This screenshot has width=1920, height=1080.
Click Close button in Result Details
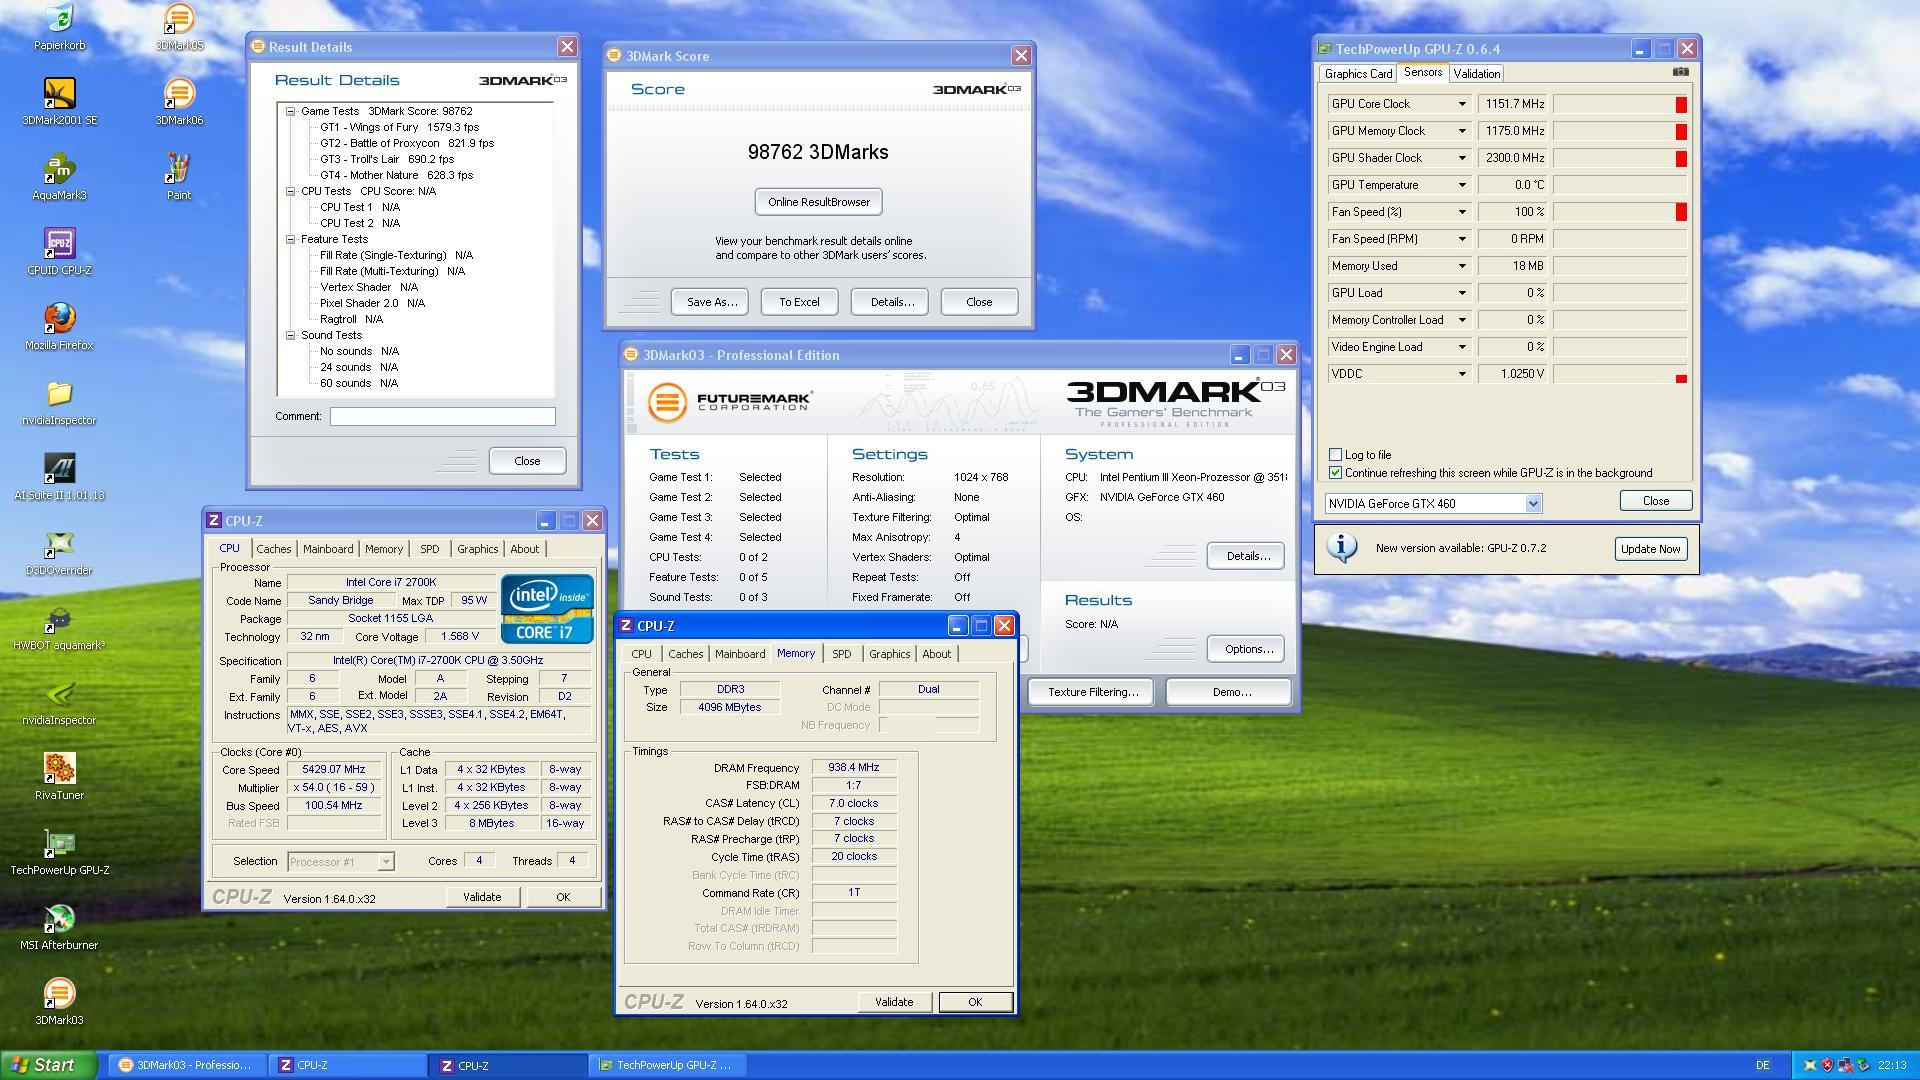coord(527,461)
